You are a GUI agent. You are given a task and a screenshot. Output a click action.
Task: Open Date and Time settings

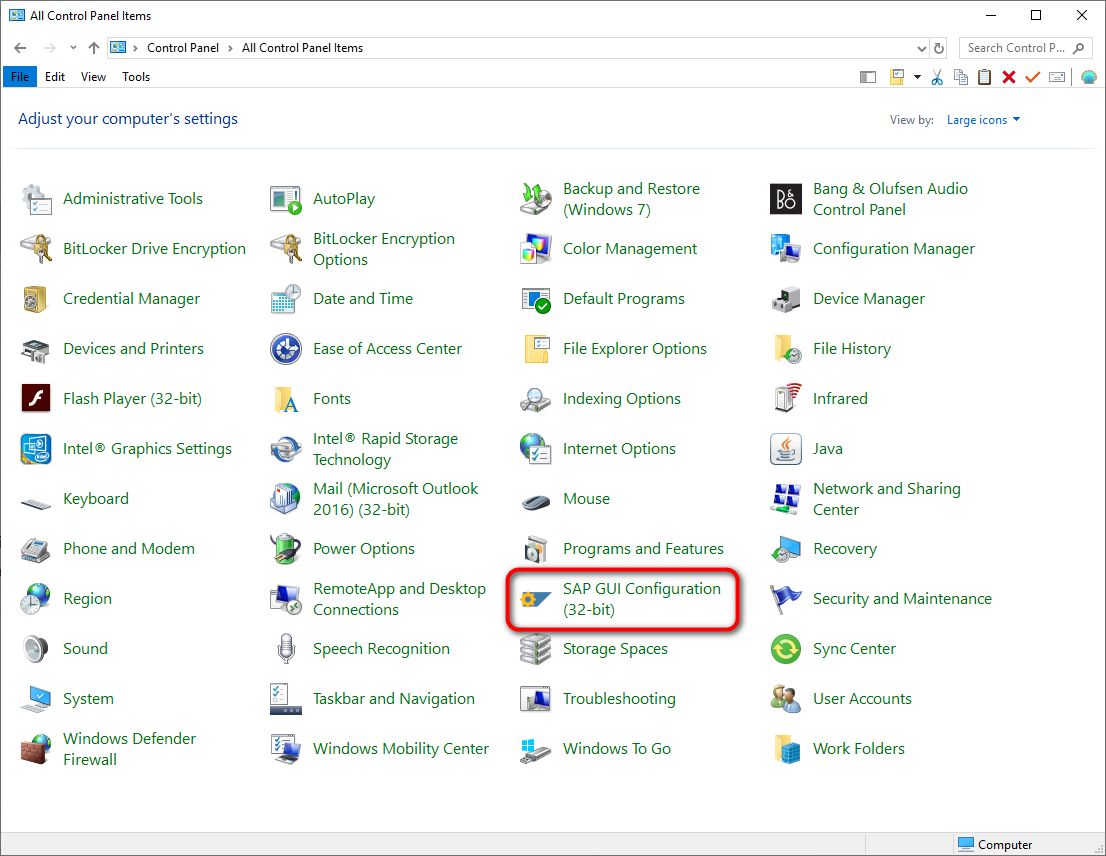coord(341,299)
